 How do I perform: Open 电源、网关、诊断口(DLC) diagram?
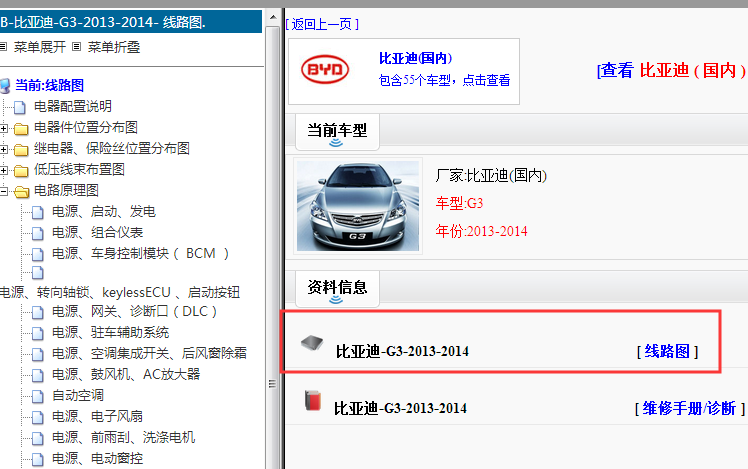point(135,312)
